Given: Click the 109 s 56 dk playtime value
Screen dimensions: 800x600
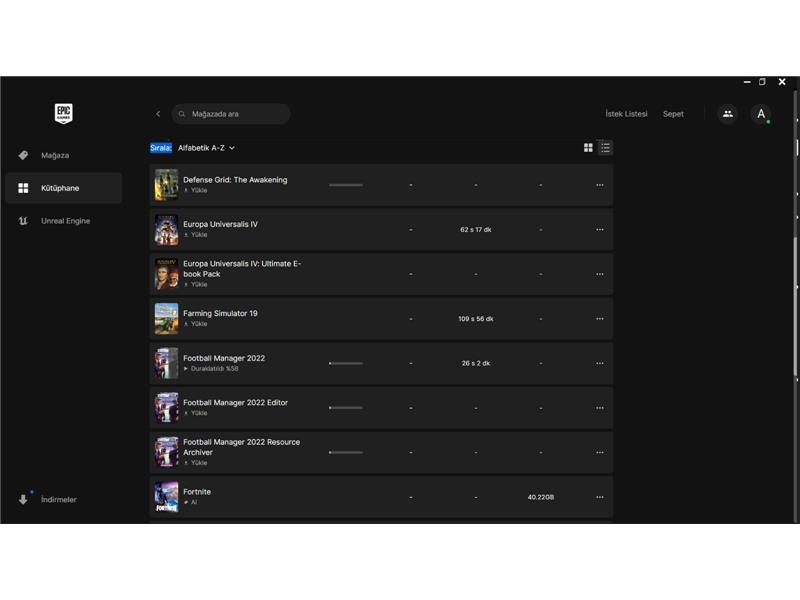Looking at the screenshot, I should pos(476,319).
